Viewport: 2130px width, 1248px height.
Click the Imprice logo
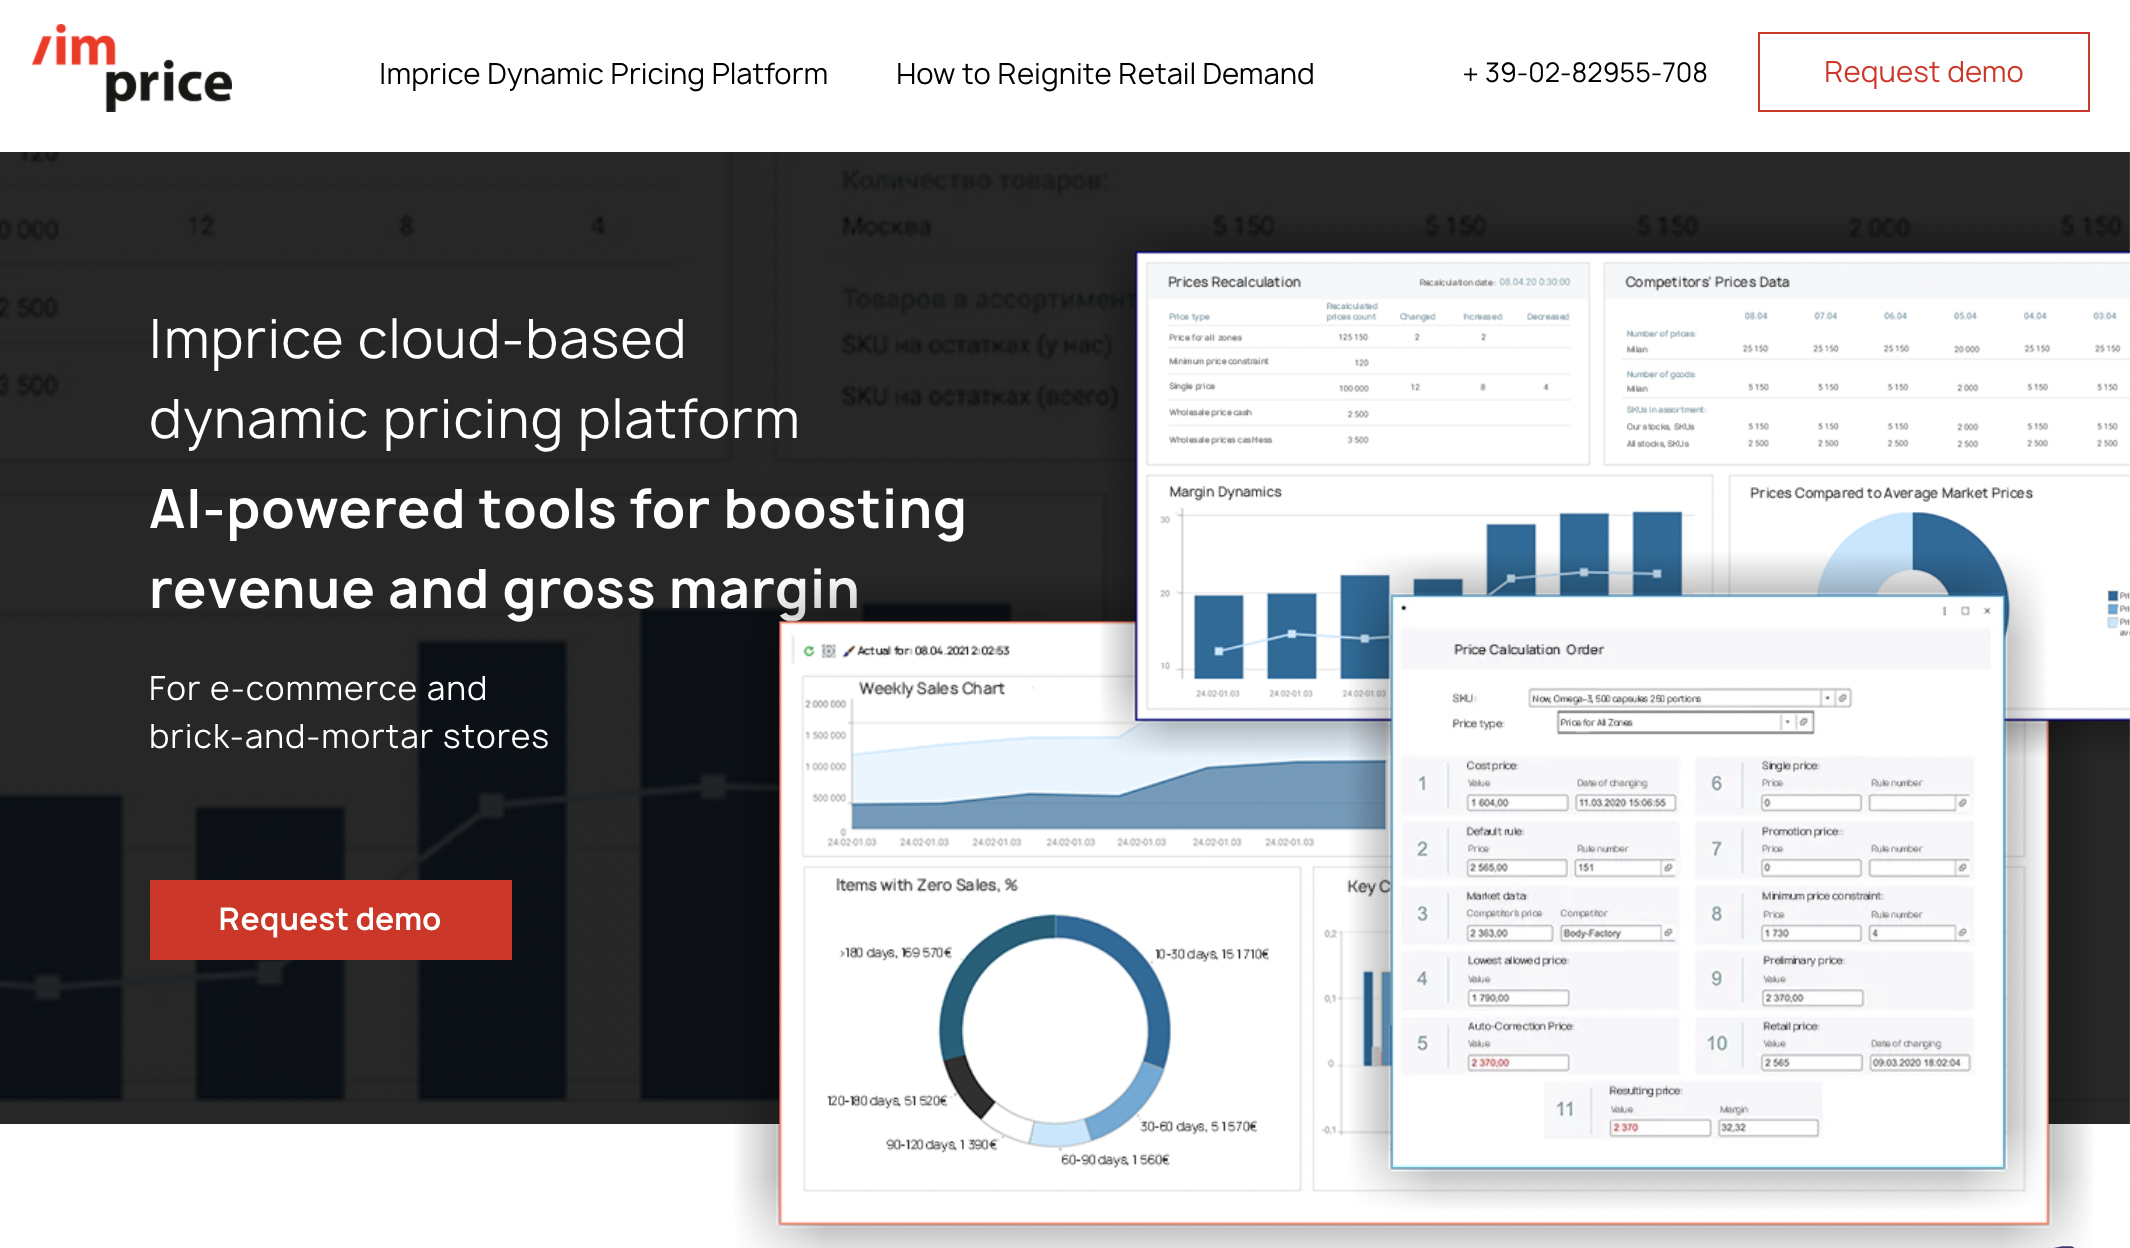[x=132, y=68]
